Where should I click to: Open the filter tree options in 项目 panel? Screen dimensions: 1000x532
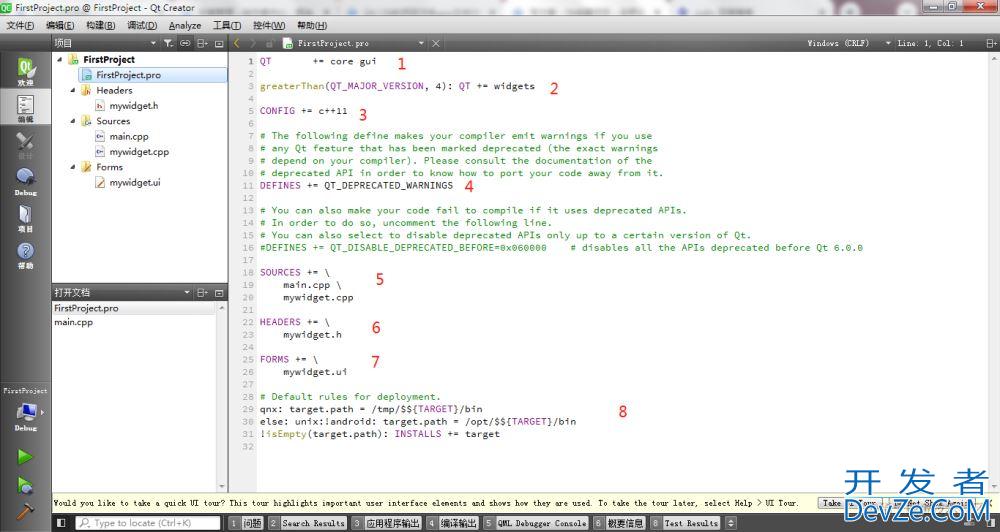(x=168, y=43)
